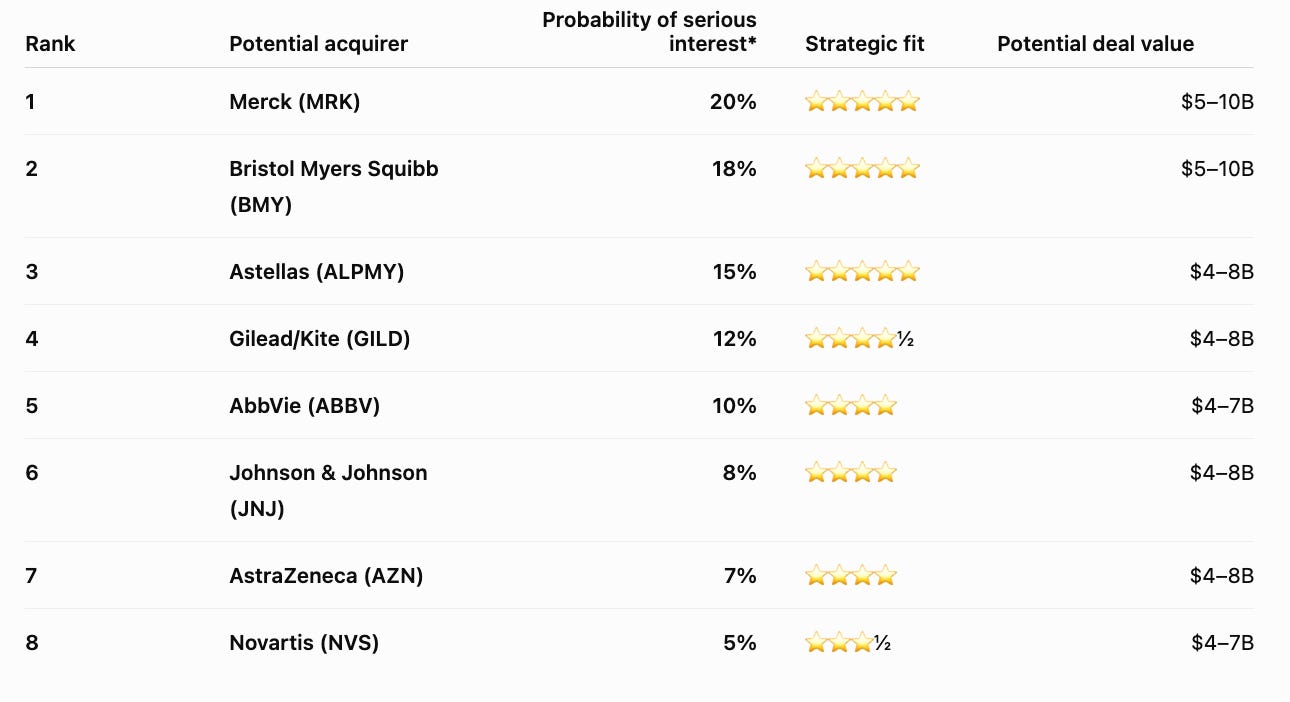Click the Potential acquirer column header
The height and width of the screenshot is (702, 1290).
[318, 44]
